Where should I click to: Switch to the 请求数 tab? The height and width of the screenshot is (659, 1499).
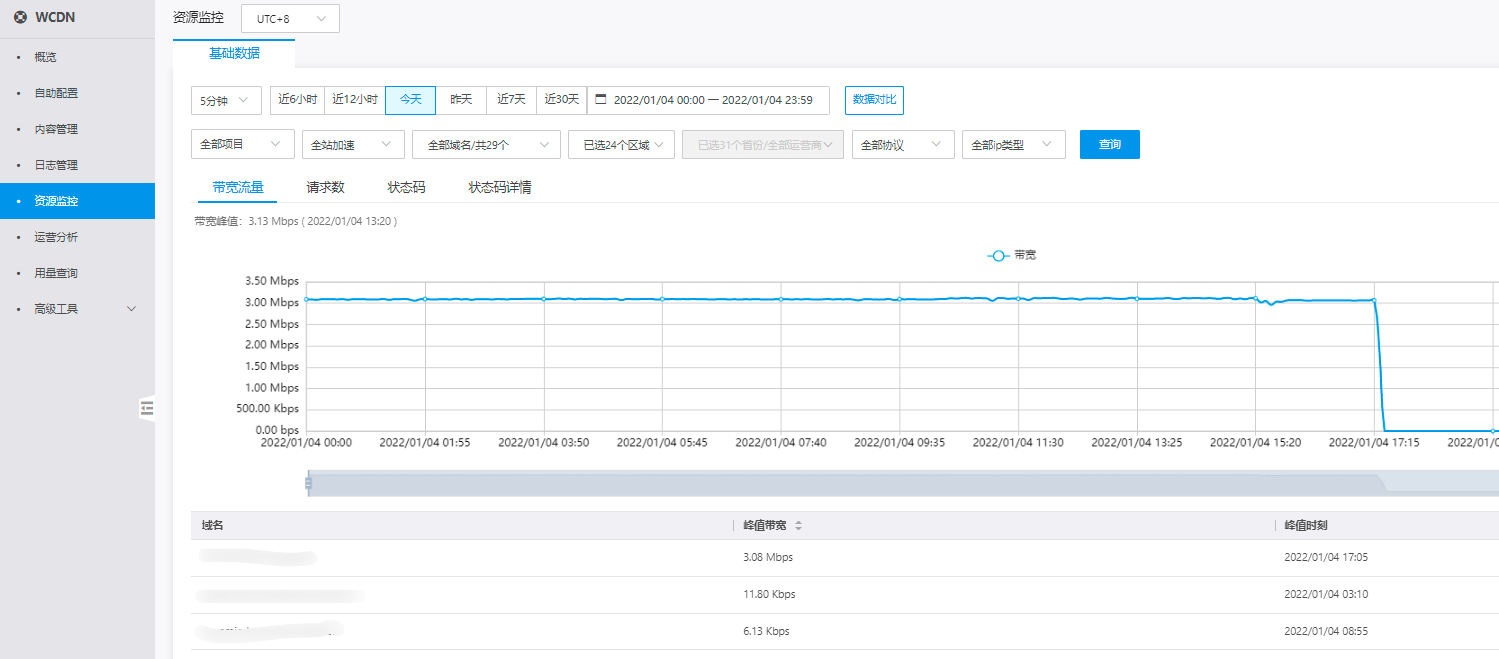(325, 187)
